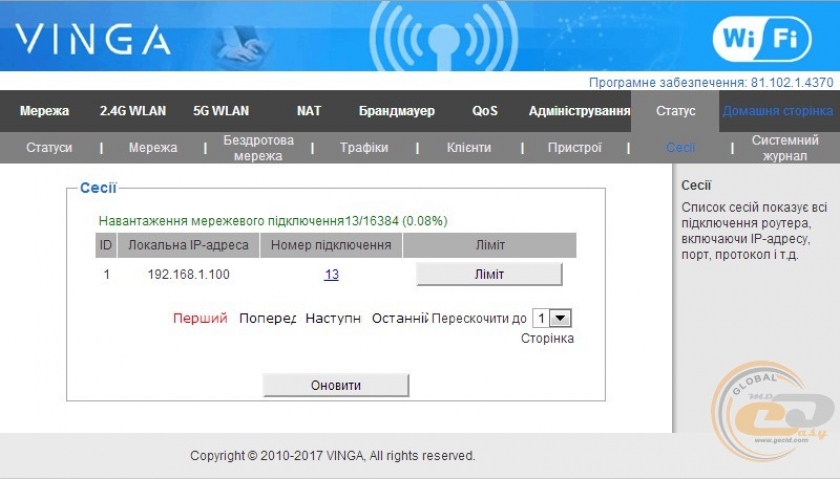This screenshot has width=840, height=479.
Task: Open the 5G WLAN menu
Action: point(221,111)
